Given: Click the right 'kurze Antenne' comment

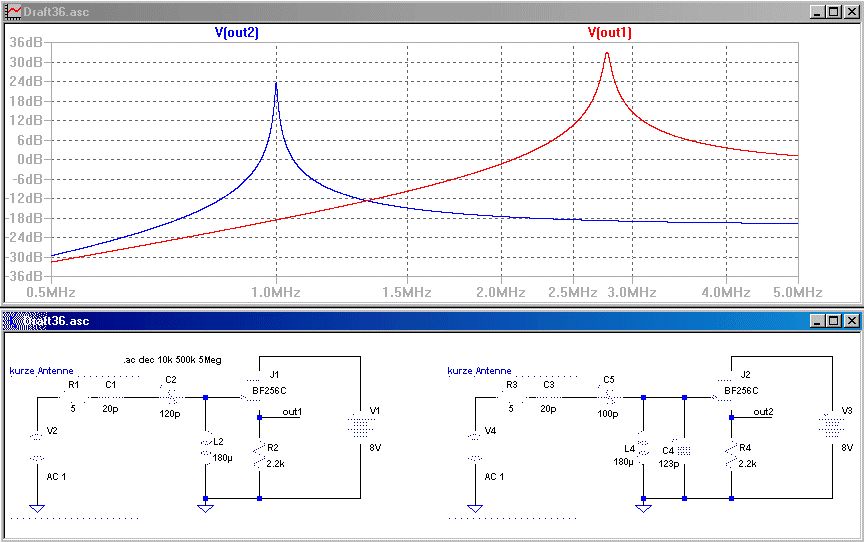Looking at the screenshot, I should tap(479, 371).
